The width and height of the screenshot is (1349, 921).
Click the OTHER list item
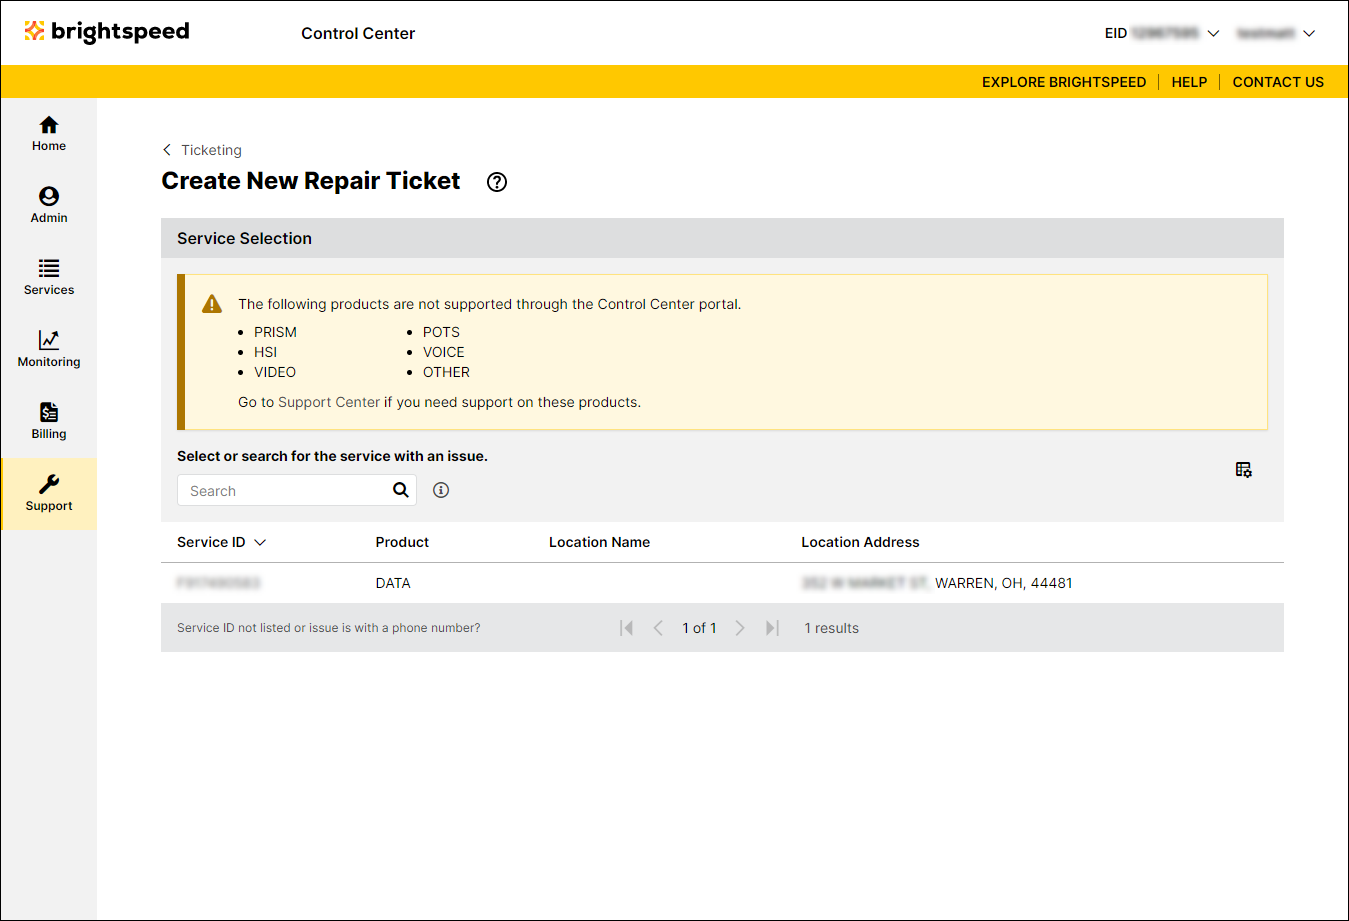[x=446, y=372]
